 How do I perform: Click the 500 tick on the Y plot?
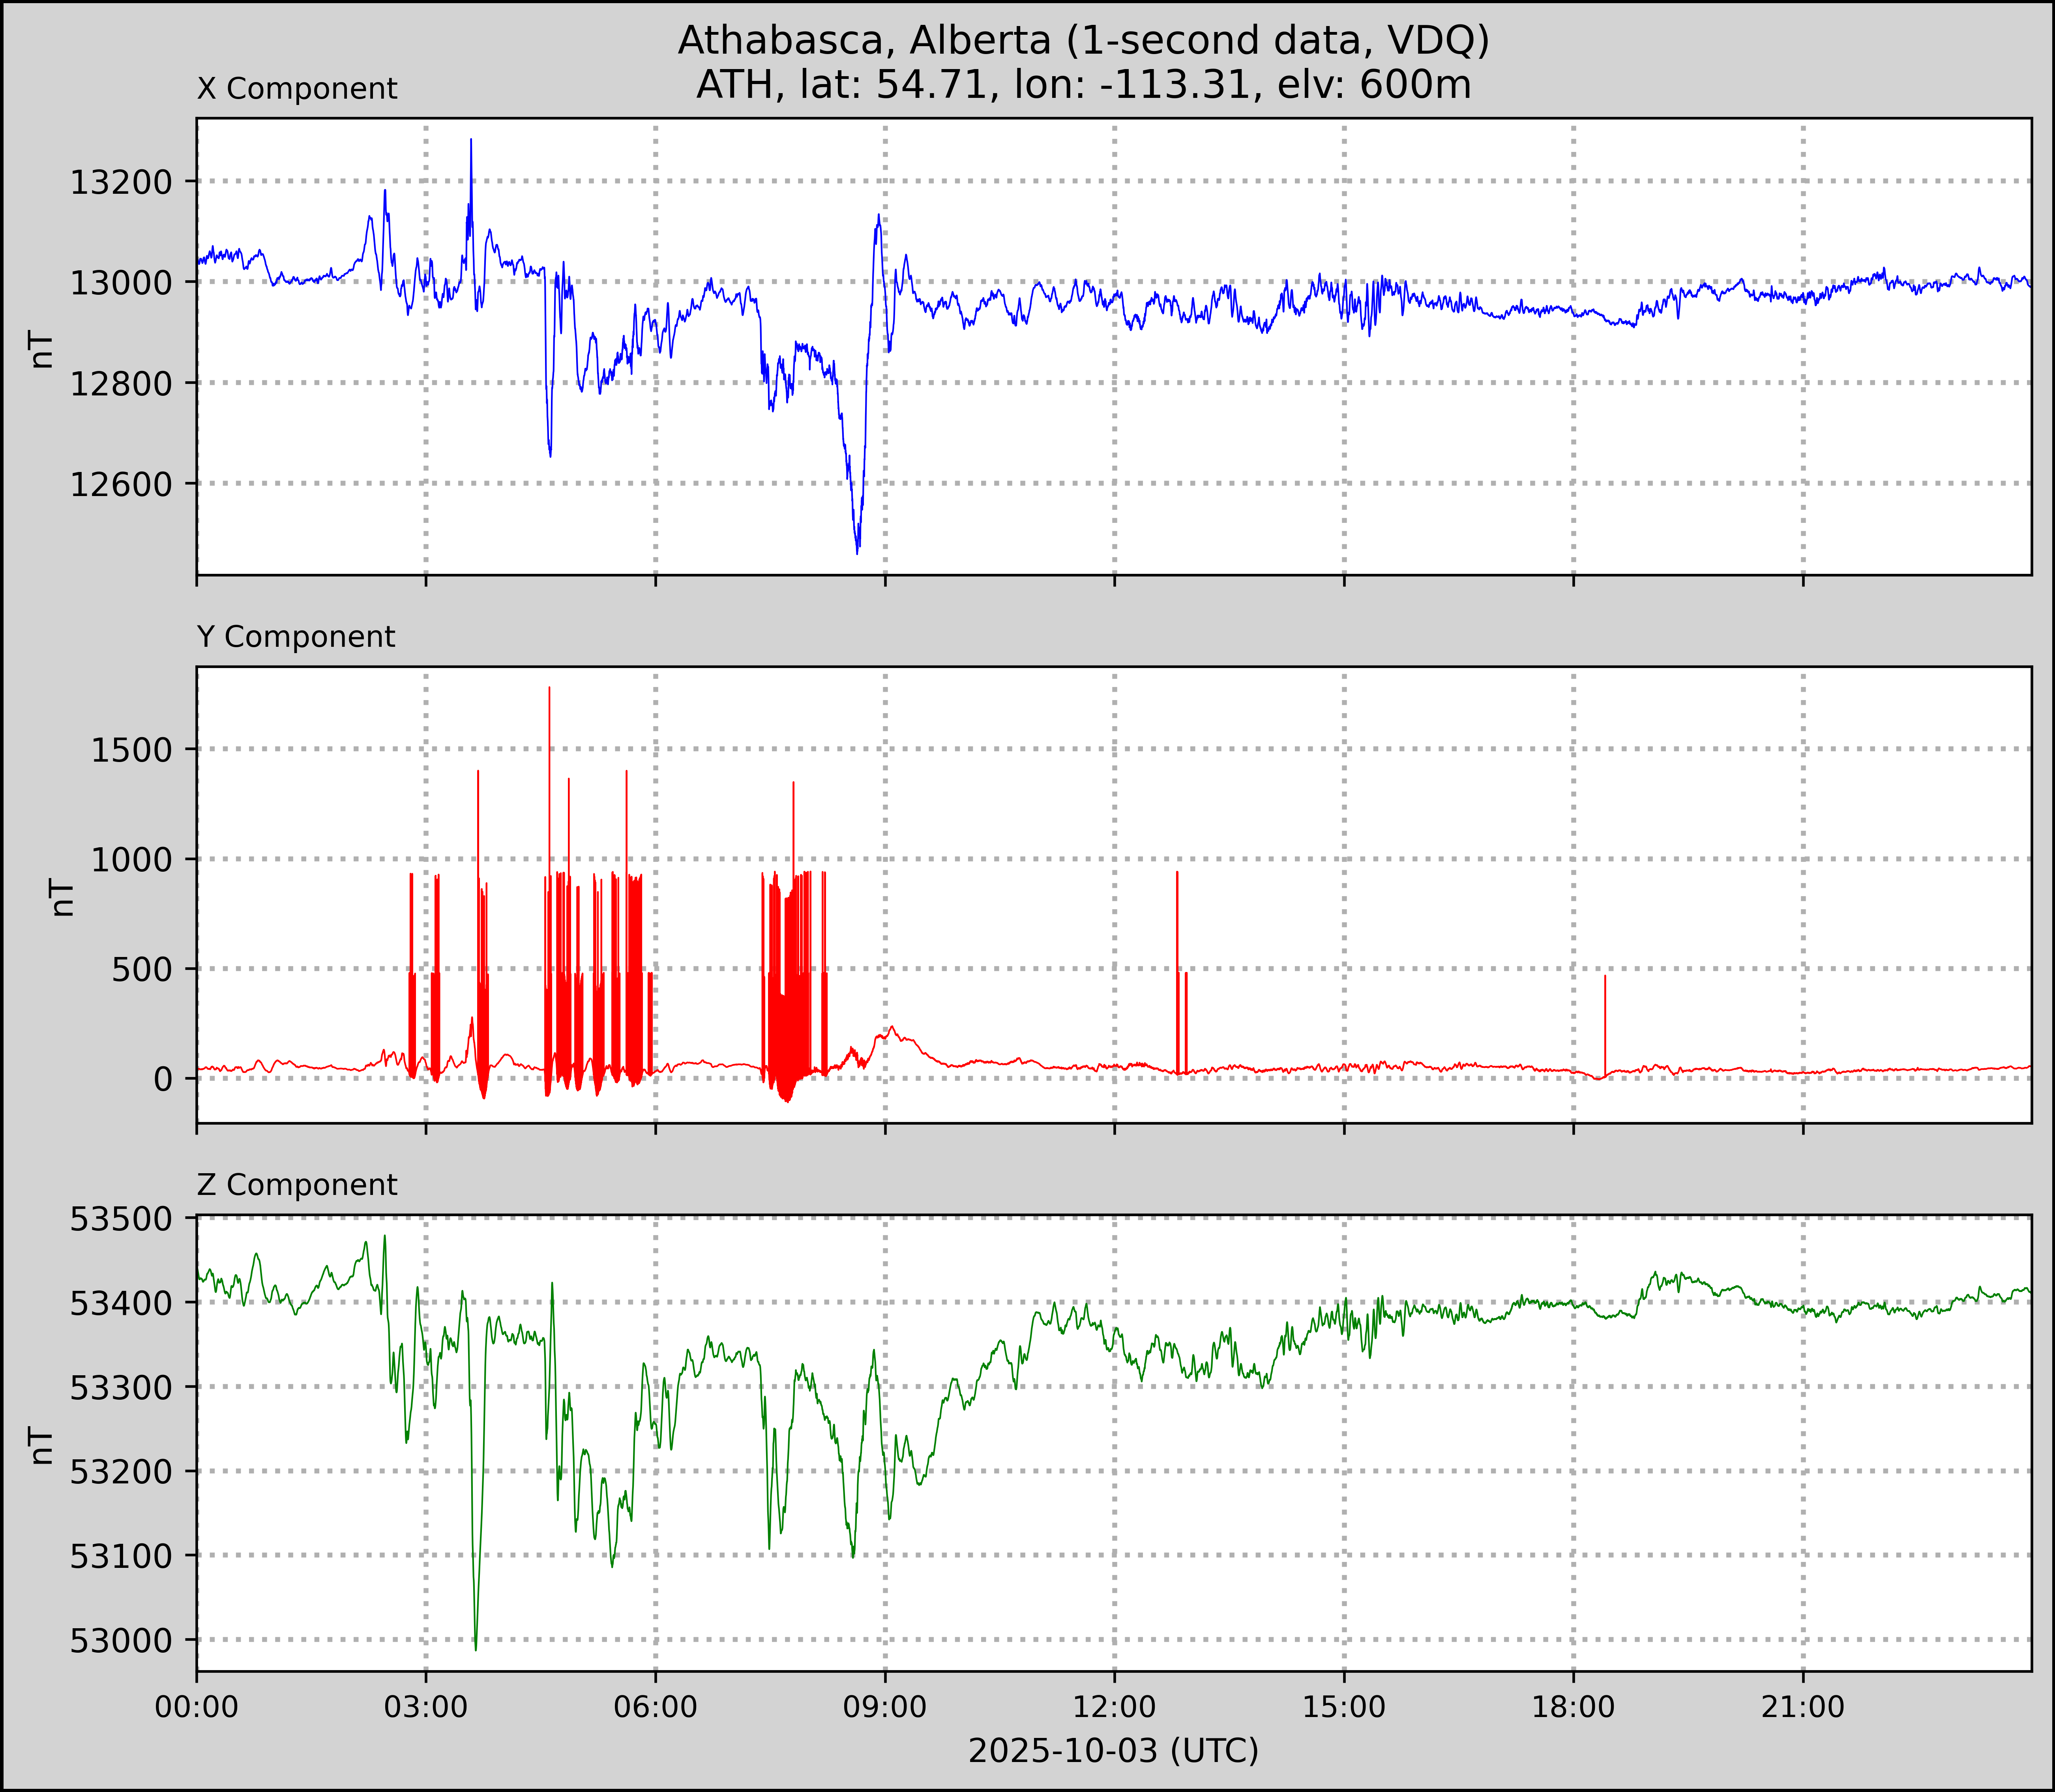coord(142,969)
